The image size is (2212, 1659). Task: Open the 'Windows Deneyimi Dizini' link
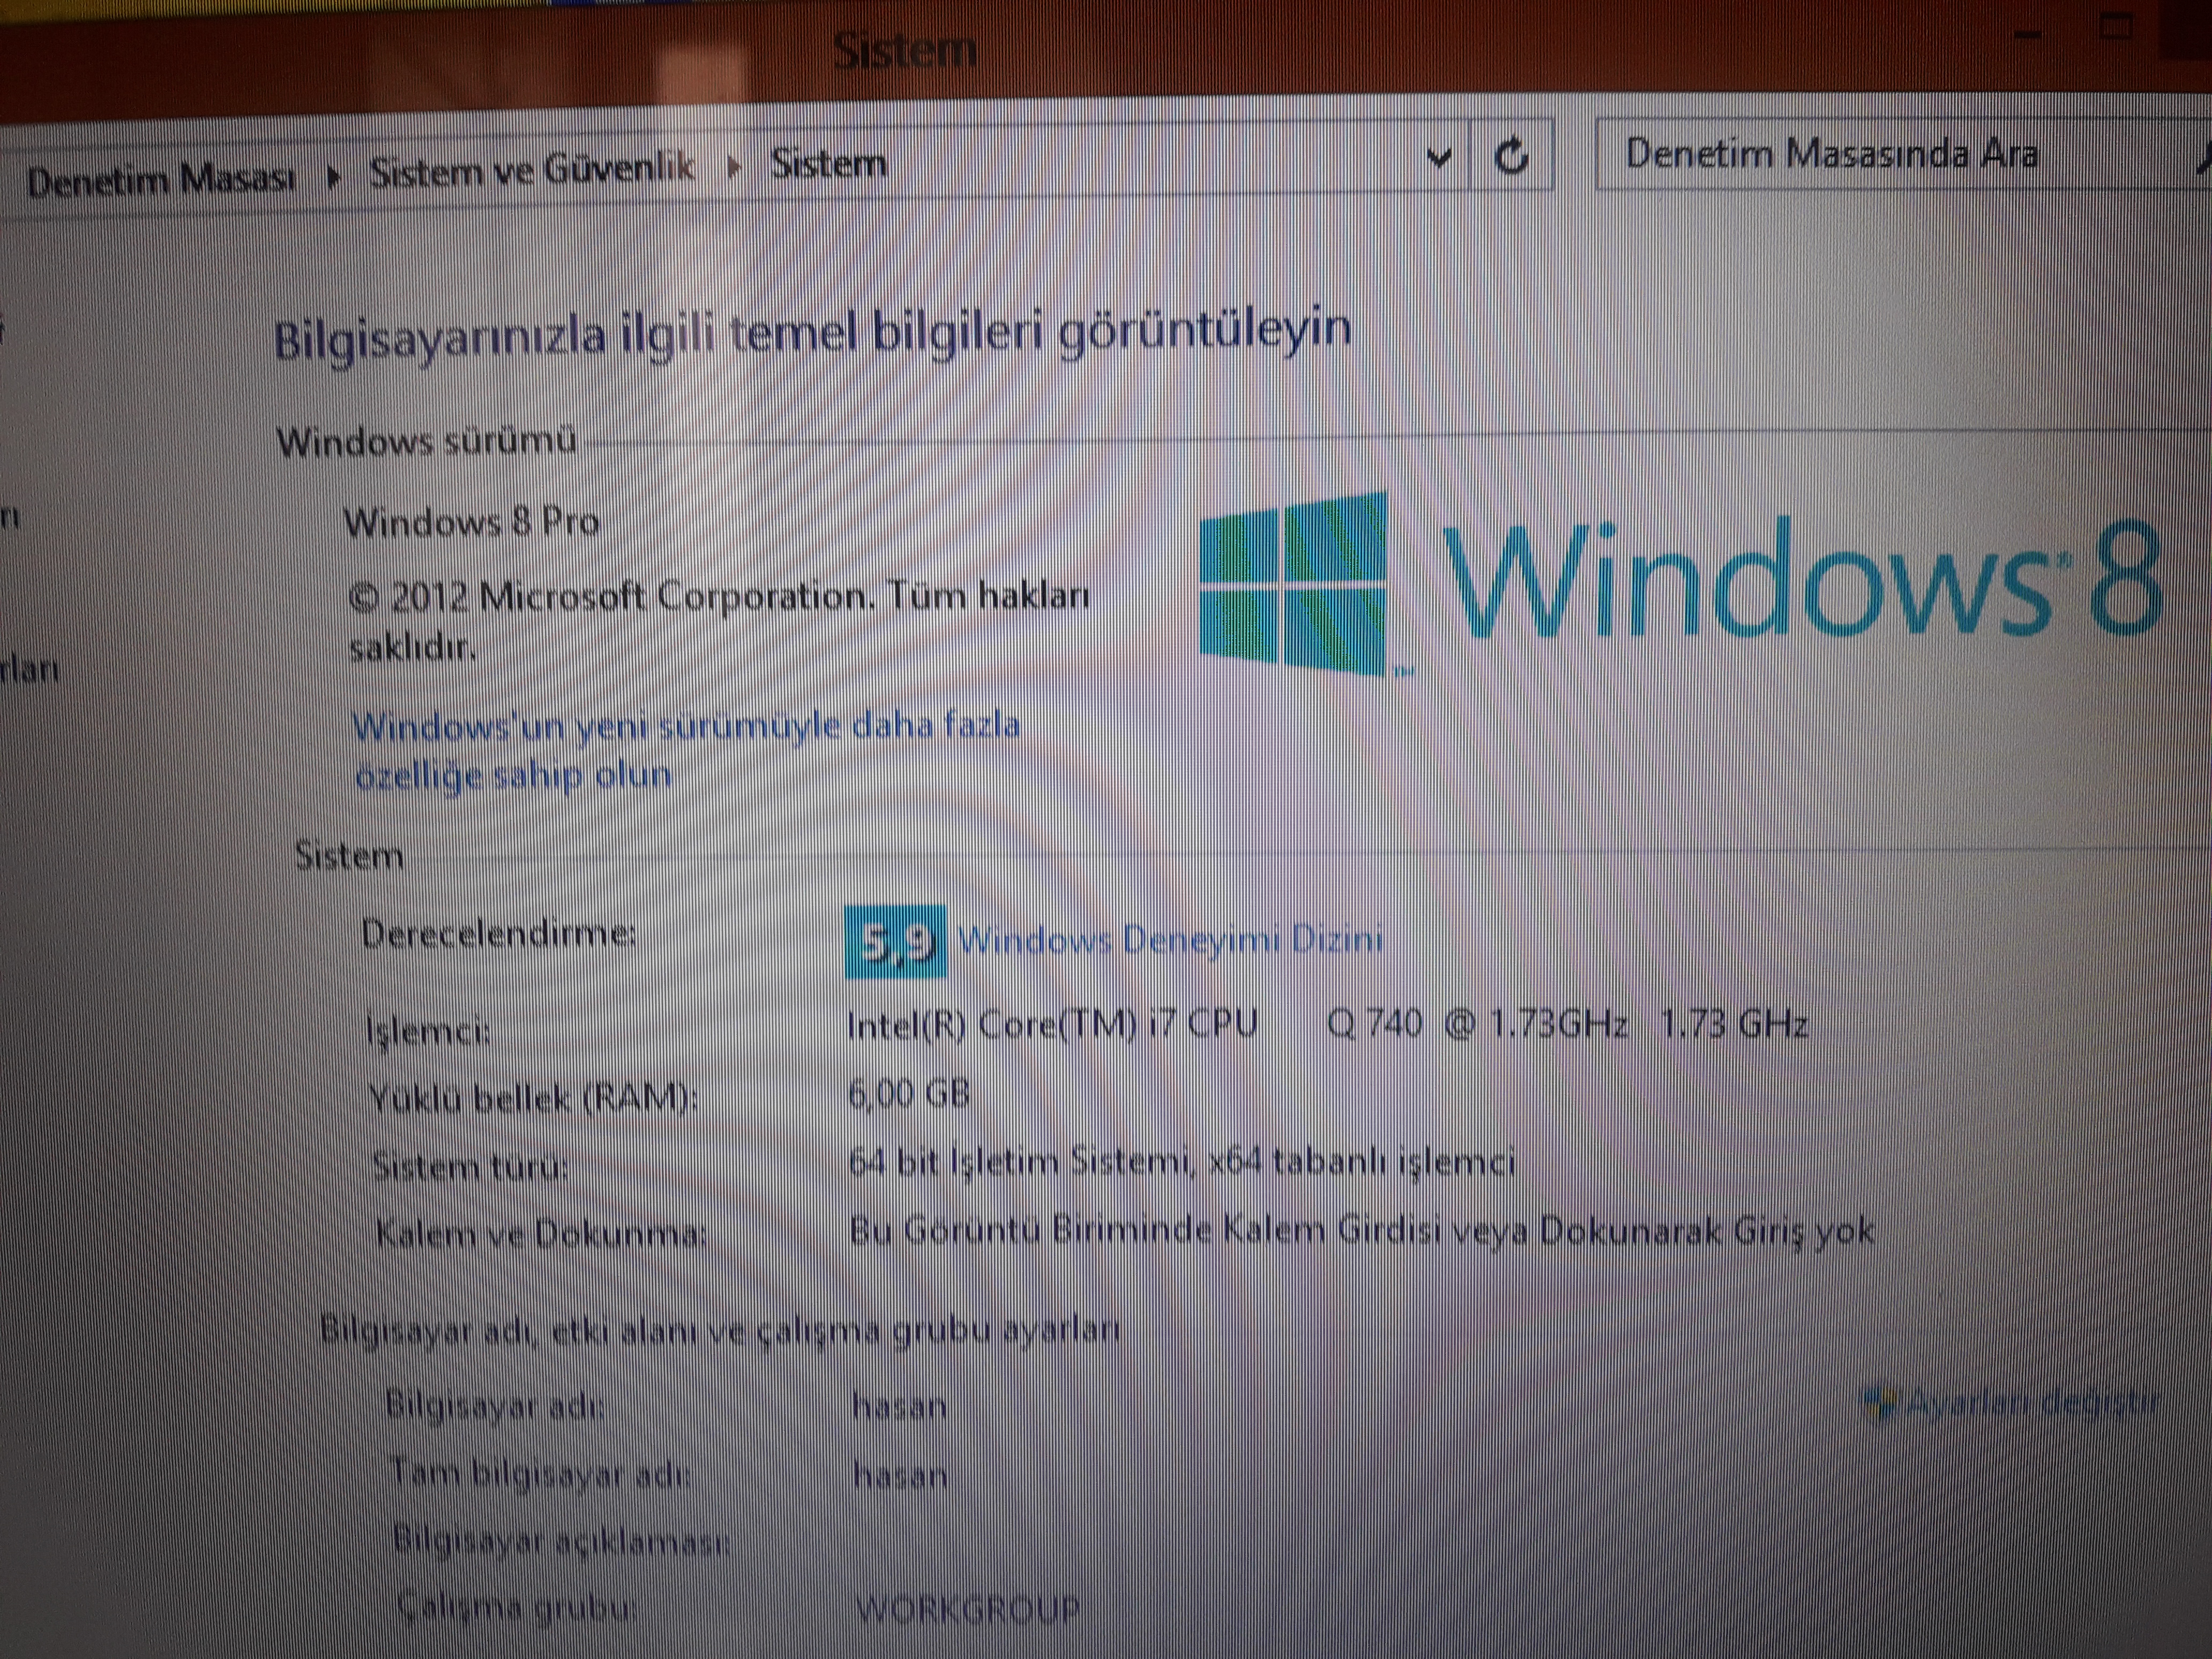pos(1170,939)
